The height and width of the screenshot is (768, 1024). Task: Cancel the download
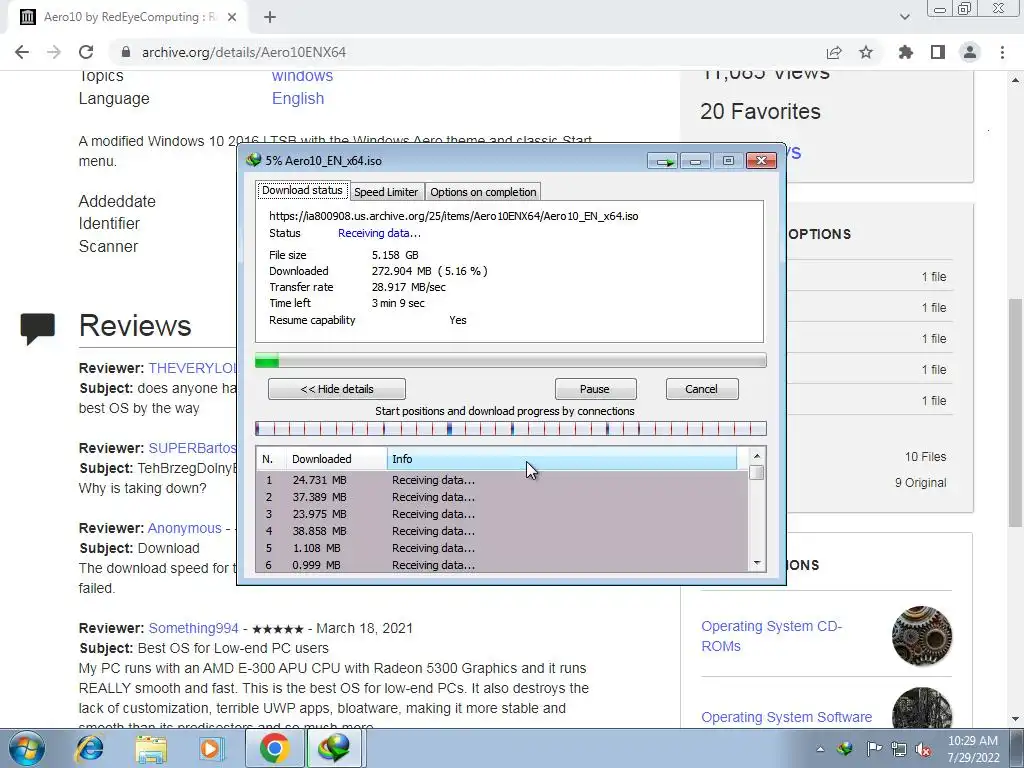tap(701, 389)
